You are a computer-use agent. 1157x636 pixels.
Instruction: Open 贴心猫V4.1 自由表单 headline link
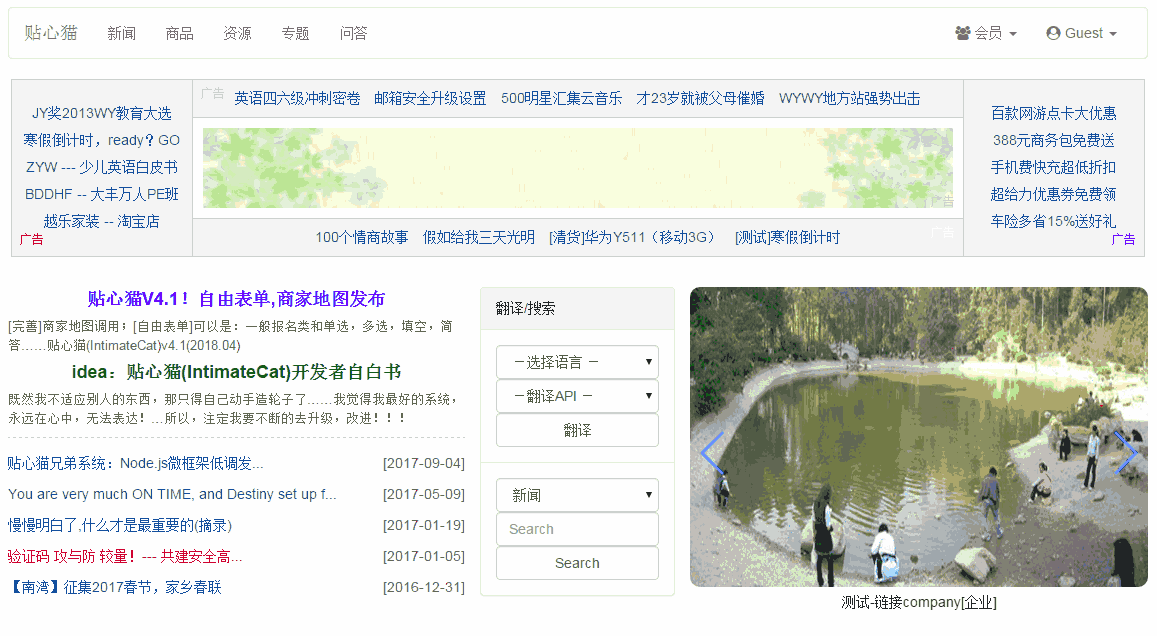tap(236, 299)
